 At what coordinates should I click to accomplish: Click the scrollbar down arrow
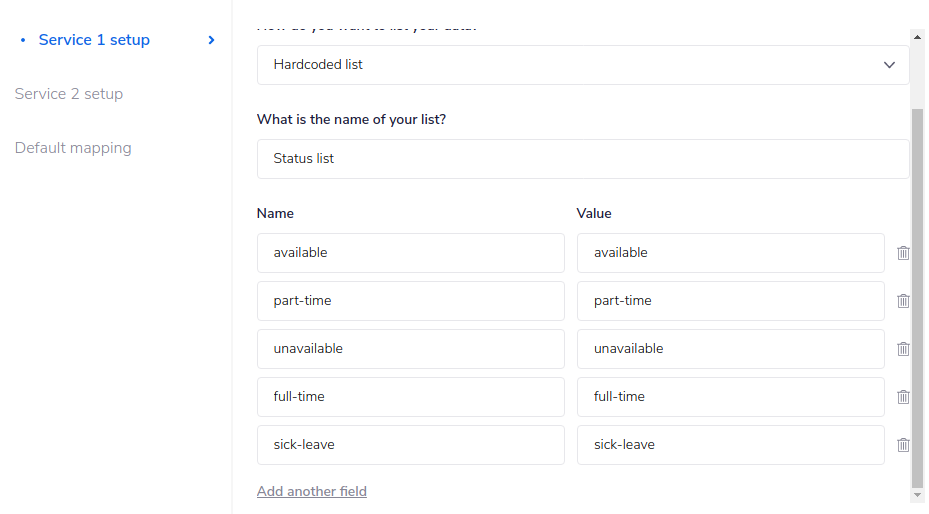coord(918,494)
